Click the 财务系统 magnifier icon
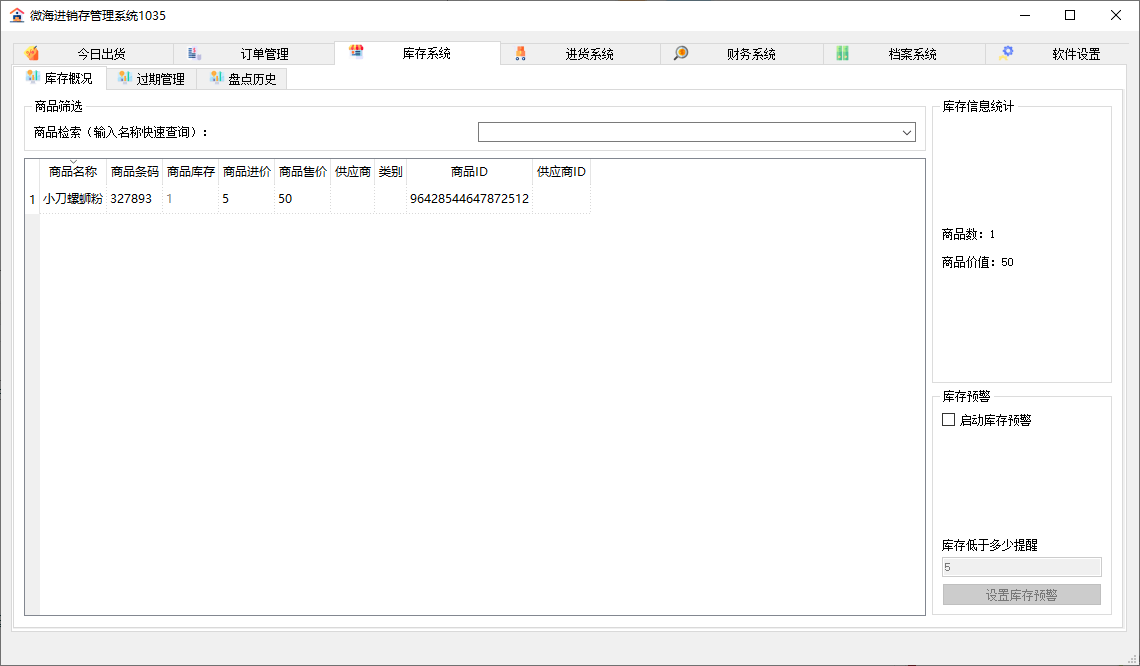 [x=681, y=54]
